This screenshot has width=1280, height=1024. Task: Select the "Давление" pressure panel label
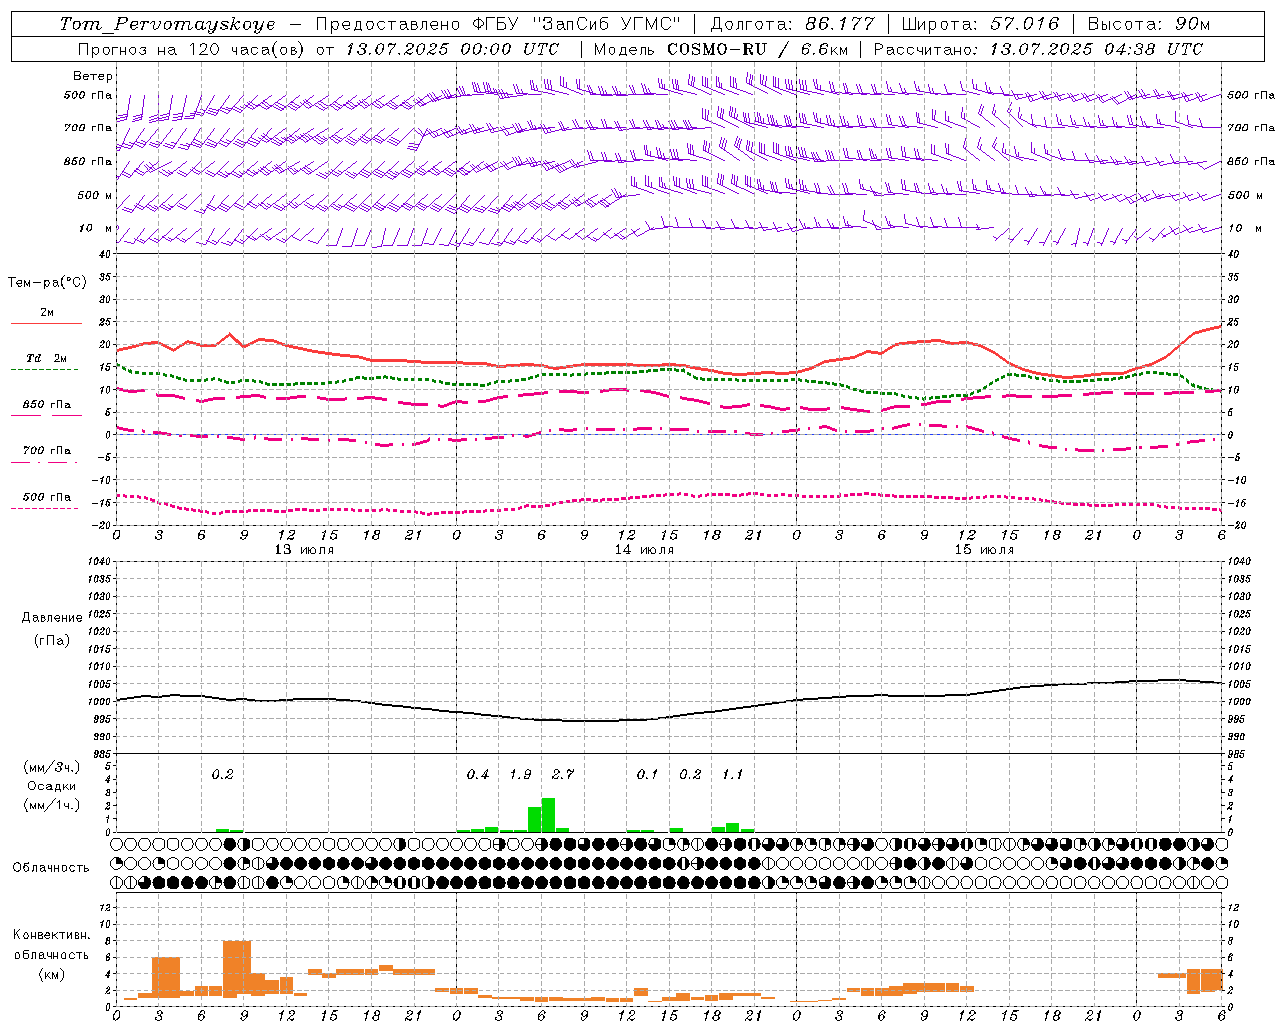[x=52, y=618]
